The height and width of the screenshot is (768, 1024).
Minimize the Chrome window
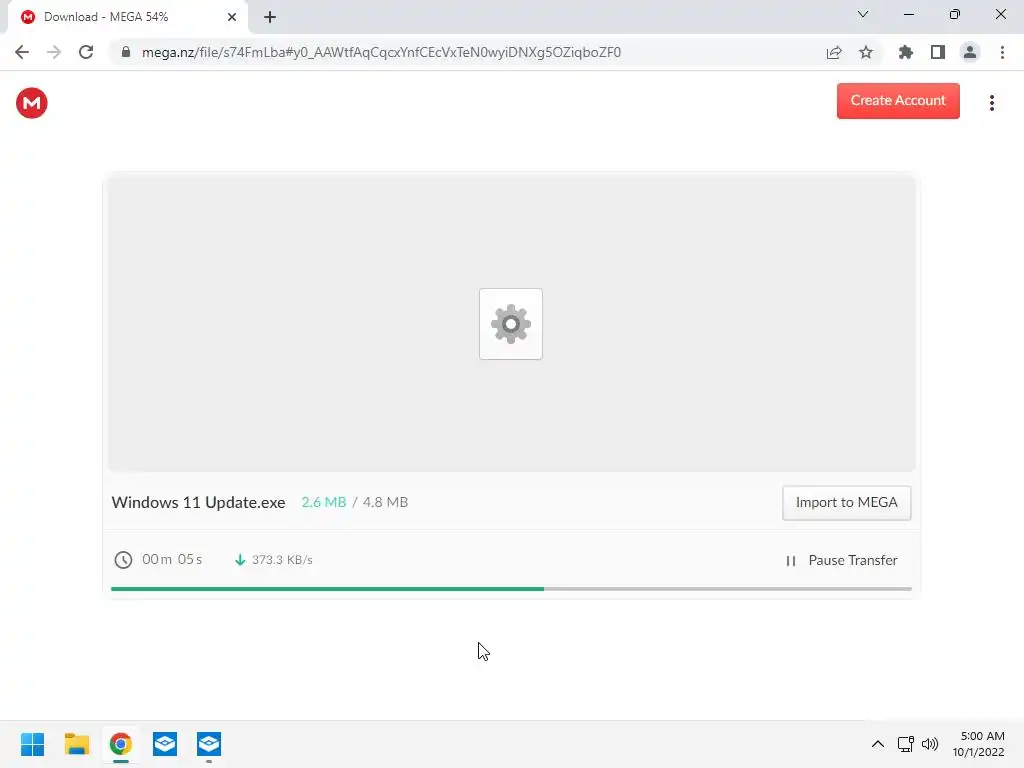pos(908,14)
